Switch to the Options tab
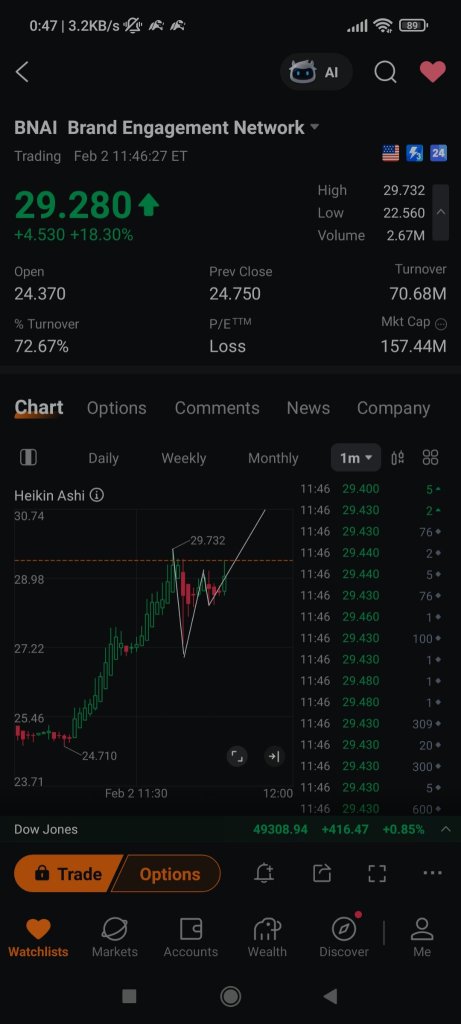The height and width of the screenshot is (1024, 461). click(x=116, y=408)
